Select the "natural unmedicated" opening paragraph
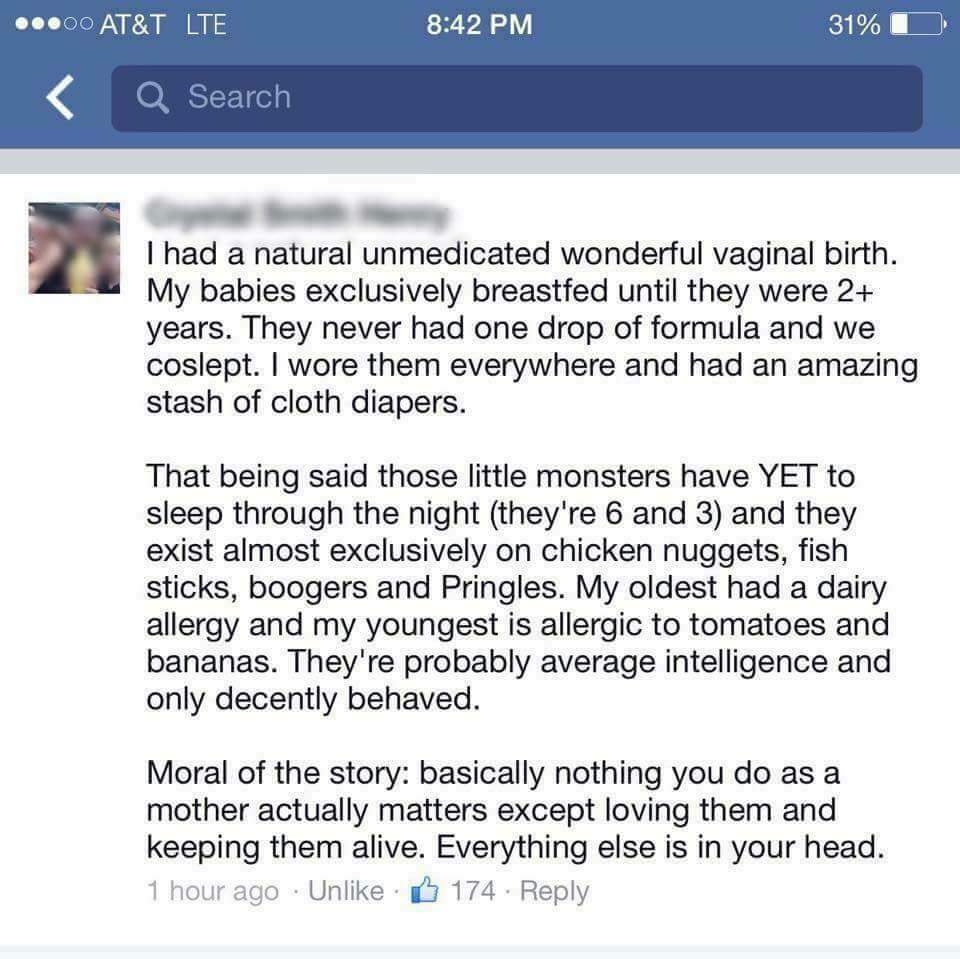The image size is (960, 959). pyautogui.click(x=532, y=328)
